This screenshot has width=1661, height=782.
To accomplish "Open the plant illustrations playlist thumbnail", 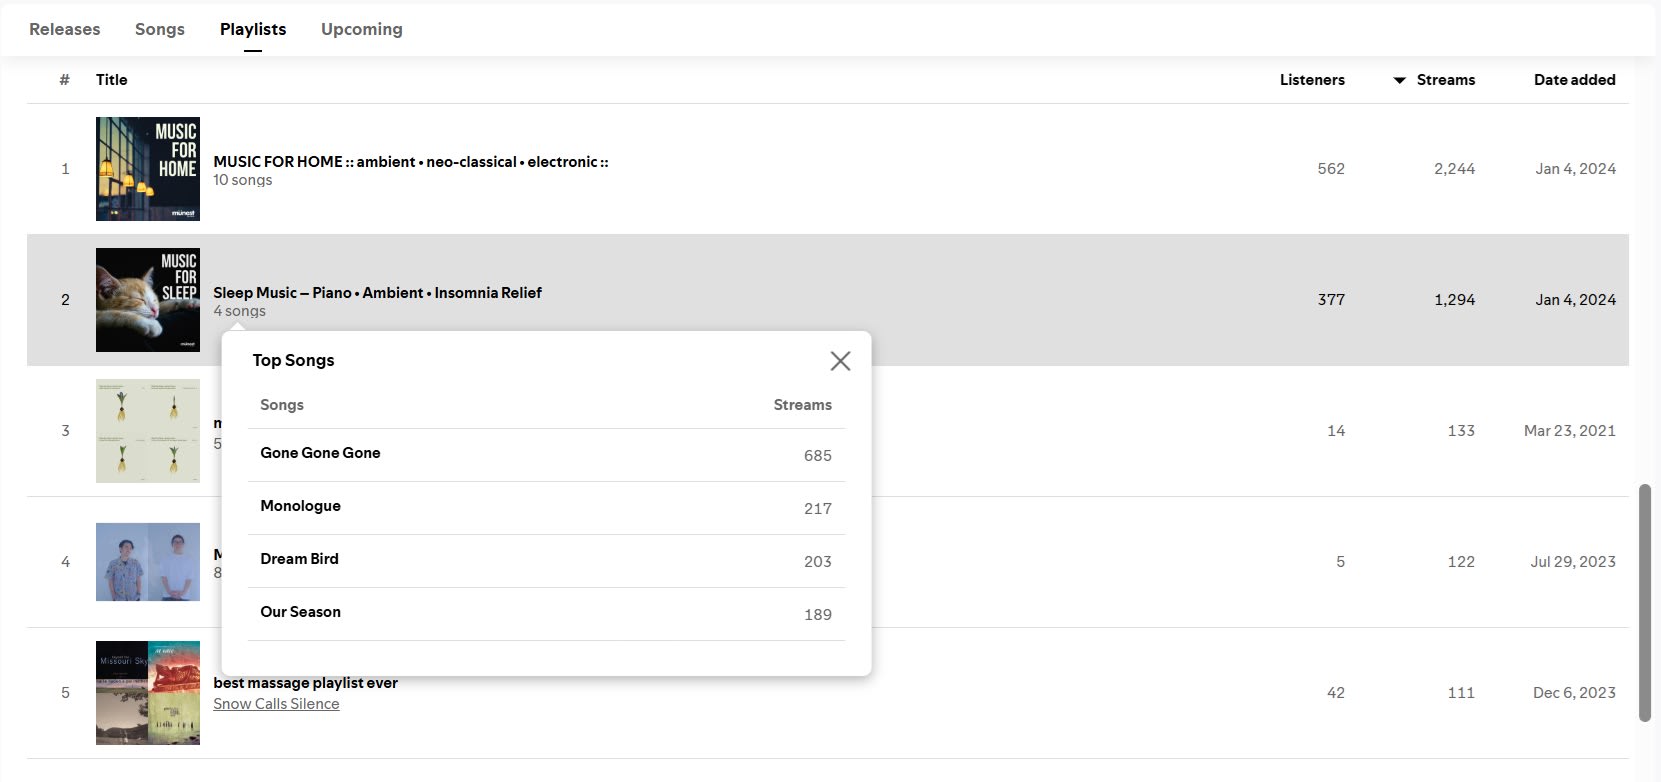I will point(148,431).
